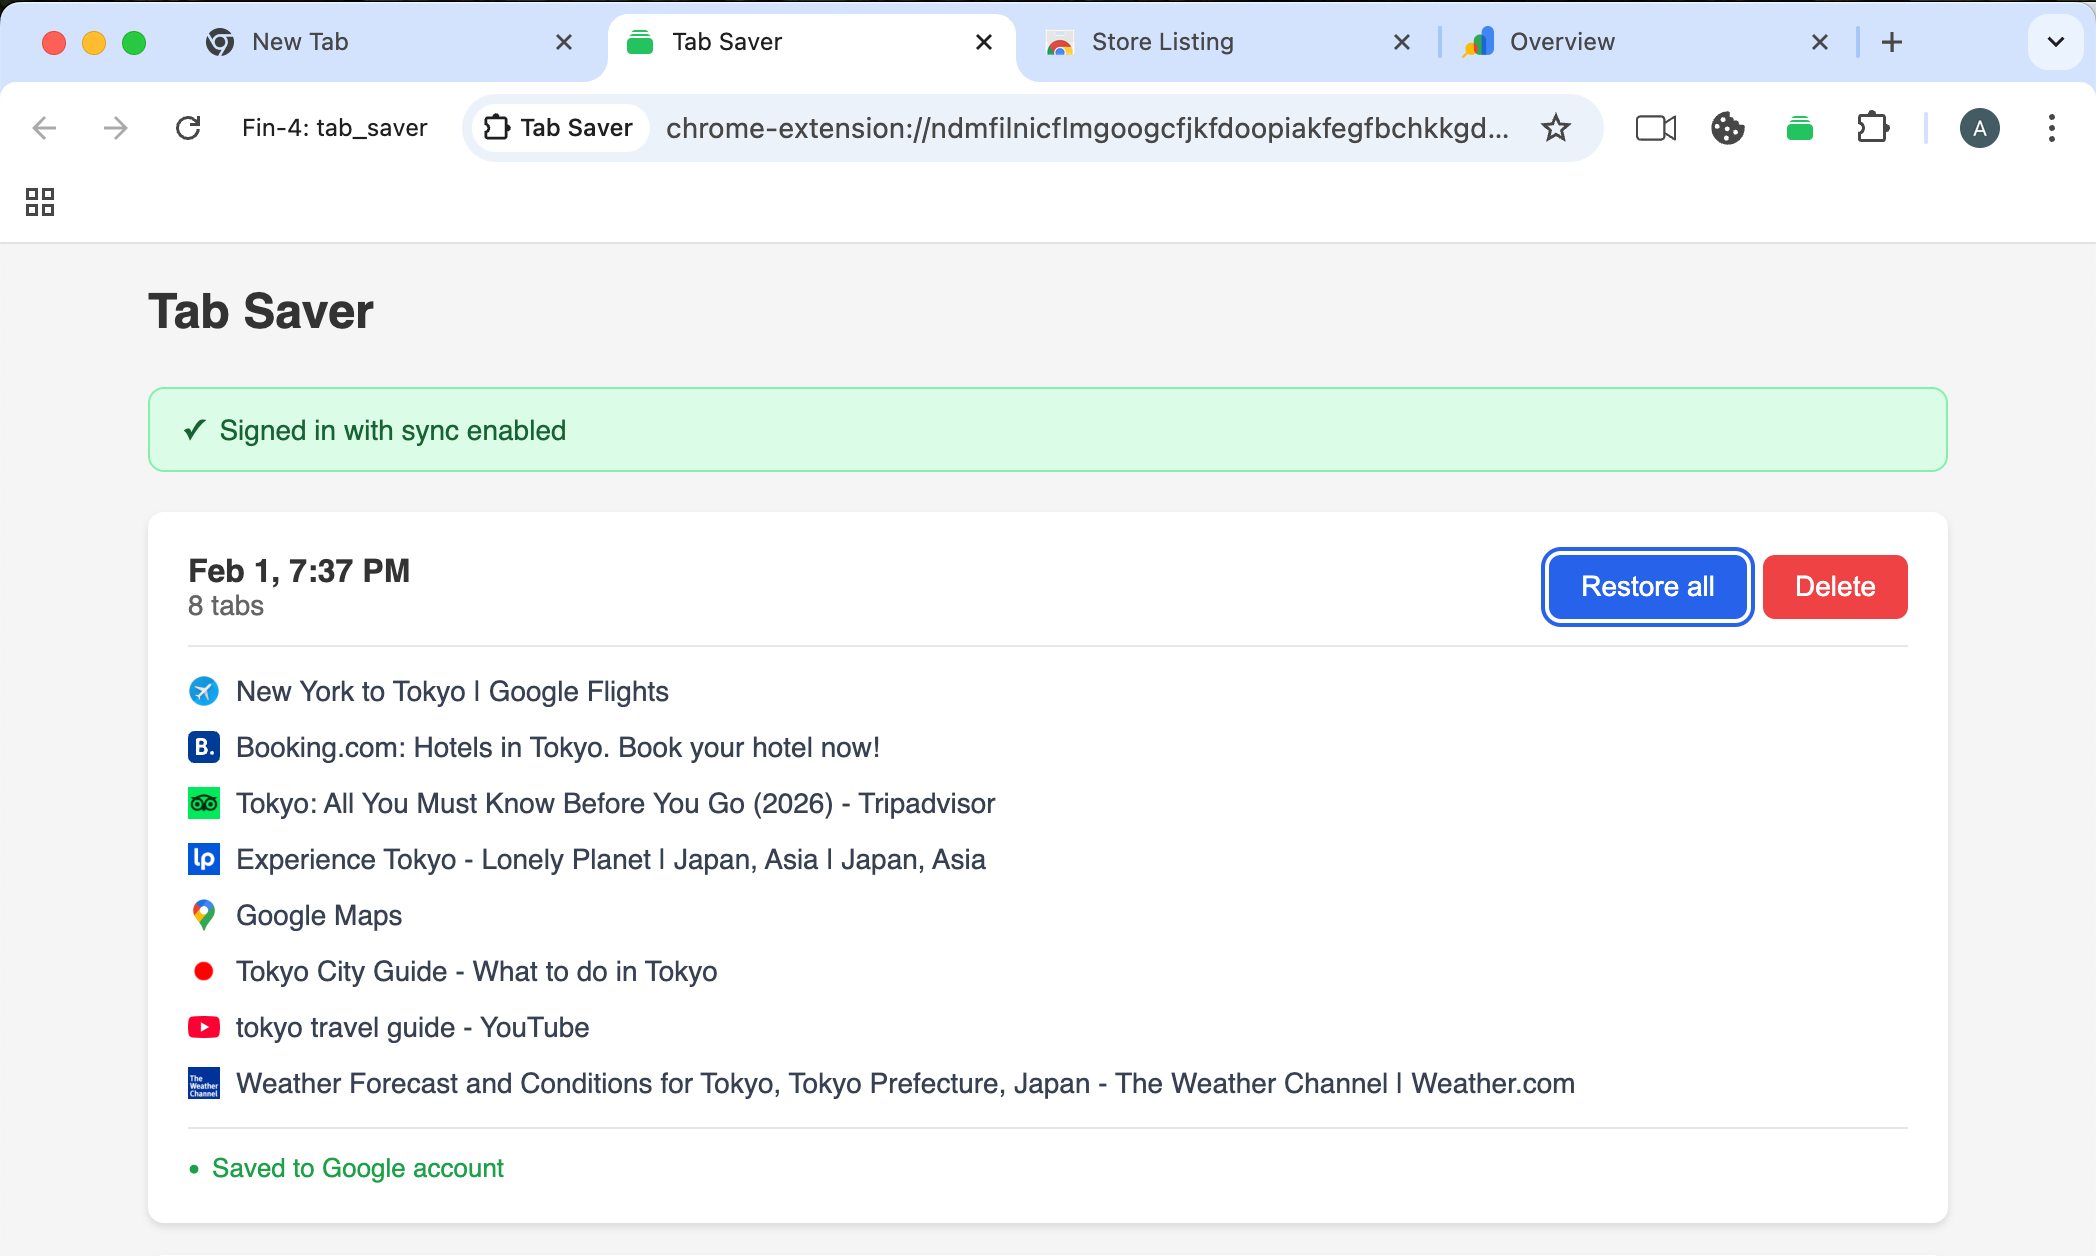Open the three-dot Chrome menu
2096x1256 pixels.
tap(2052, 128)
